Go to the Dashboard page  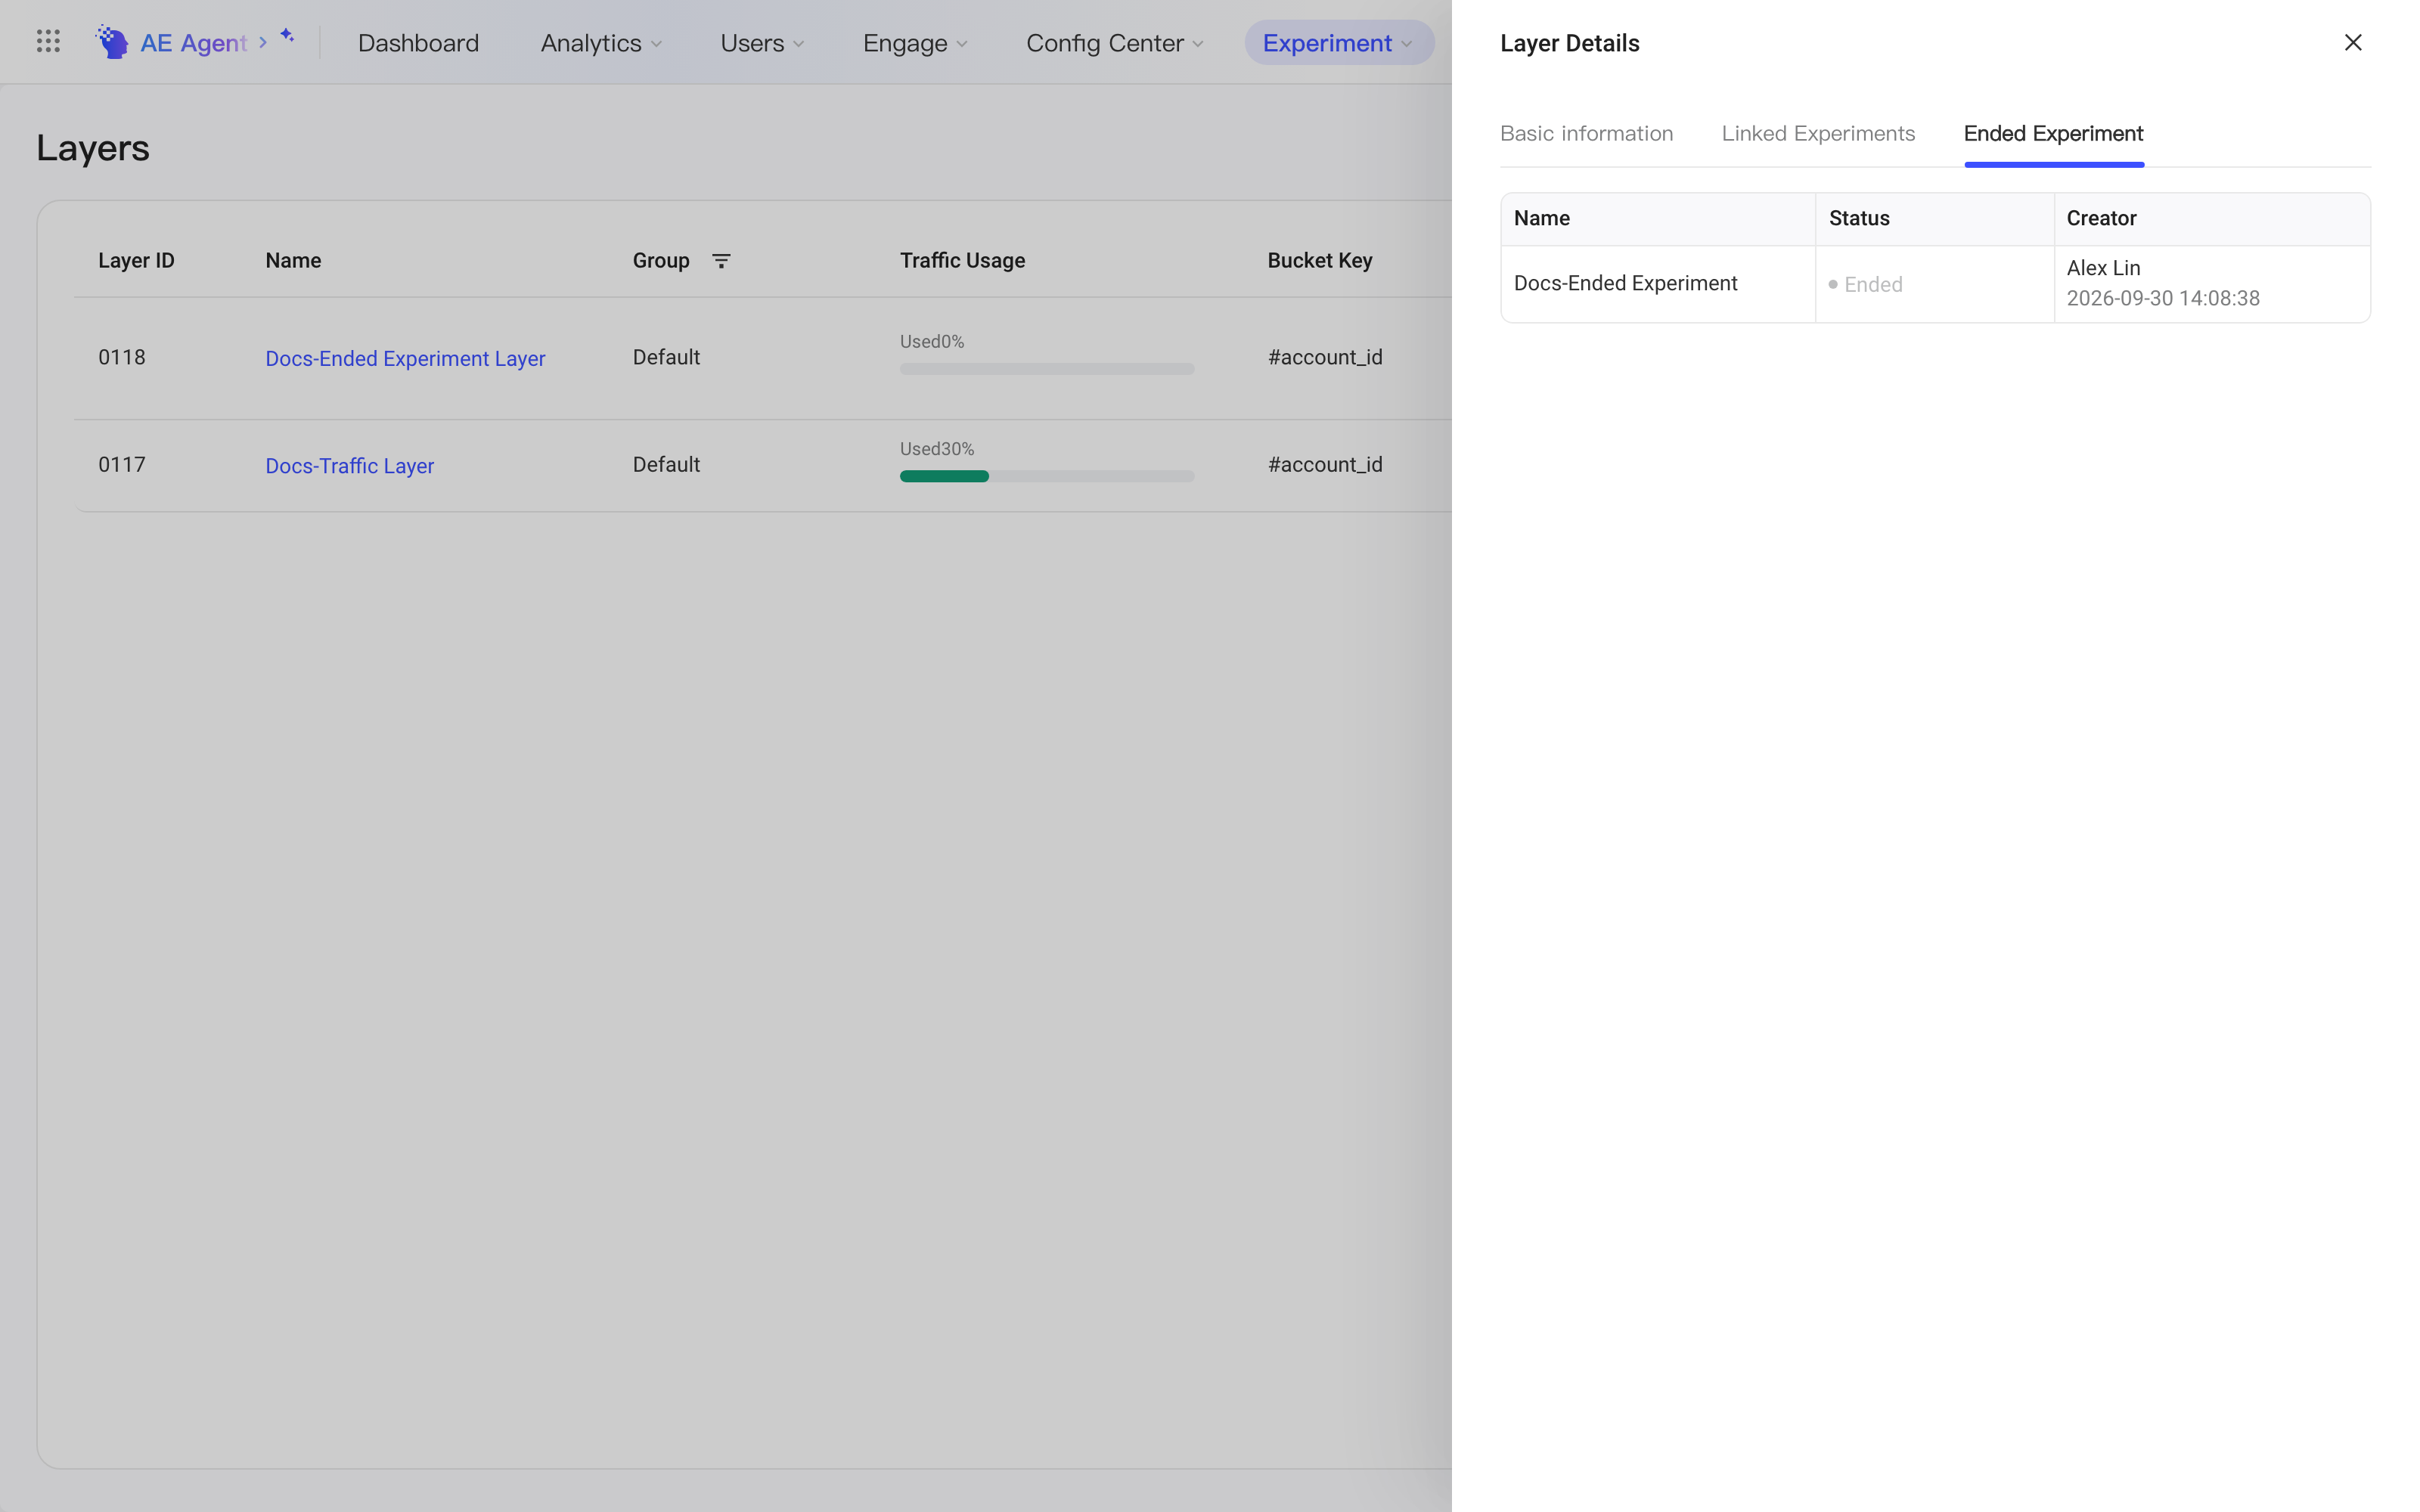tap(418, 43)
